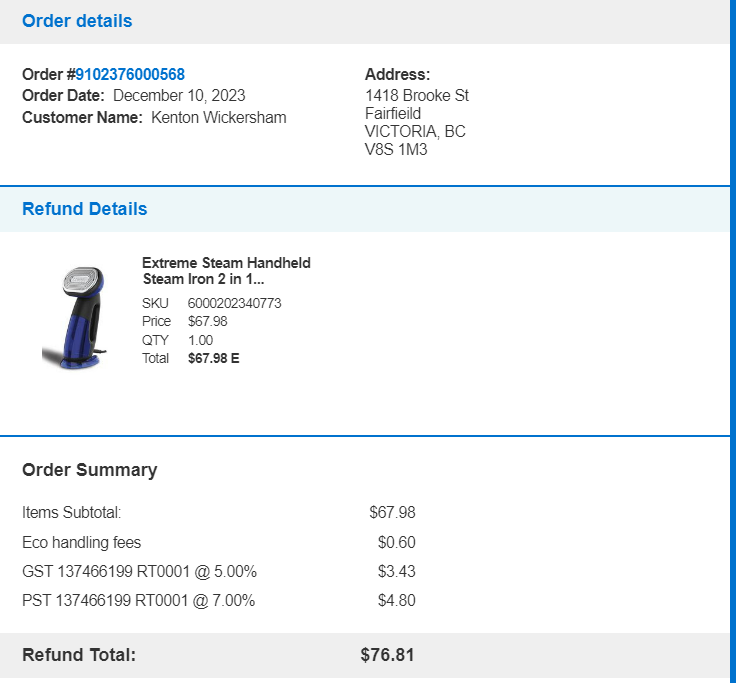Click the PST 7.00% line label

coord(138,600)
